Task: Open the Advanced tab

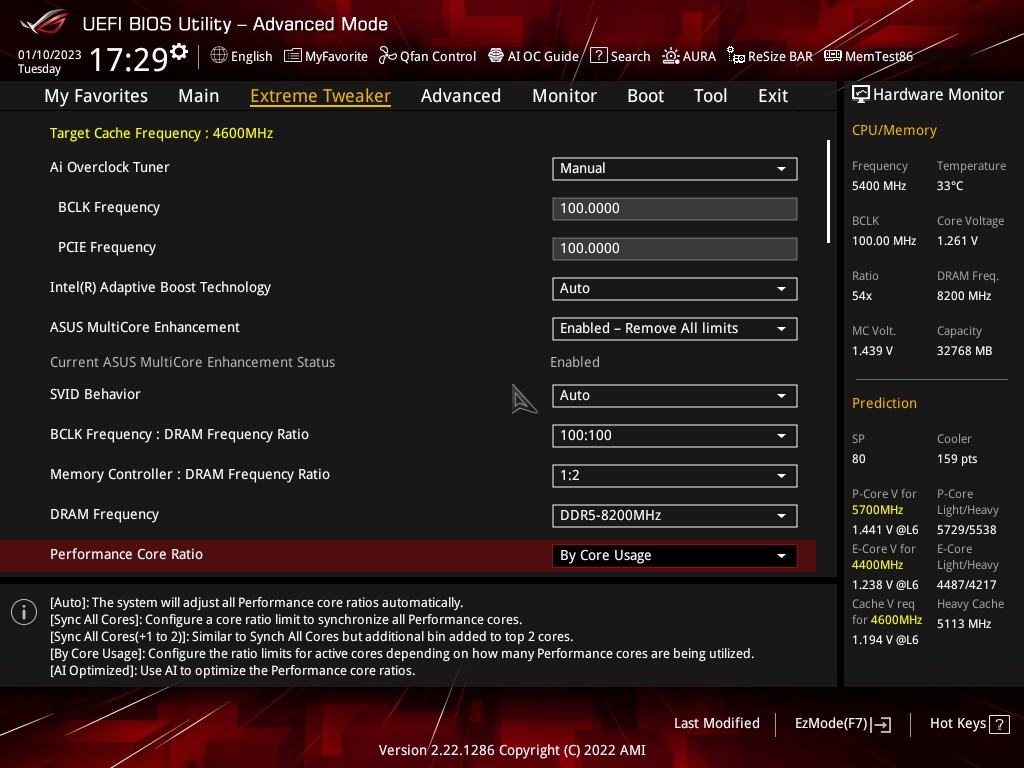Action: pos(461,96)
